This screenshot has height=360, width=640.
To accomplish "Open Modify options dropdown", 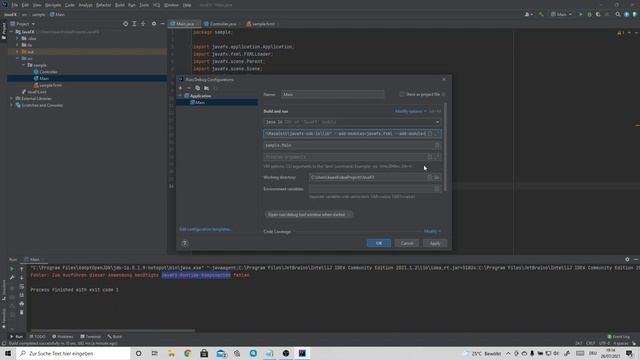I will (410, 111).
